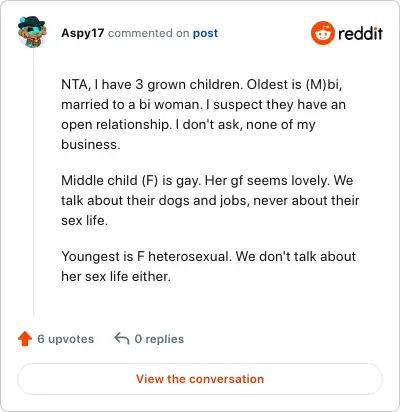Open the Aspy17 username profile

click(83, 33)
